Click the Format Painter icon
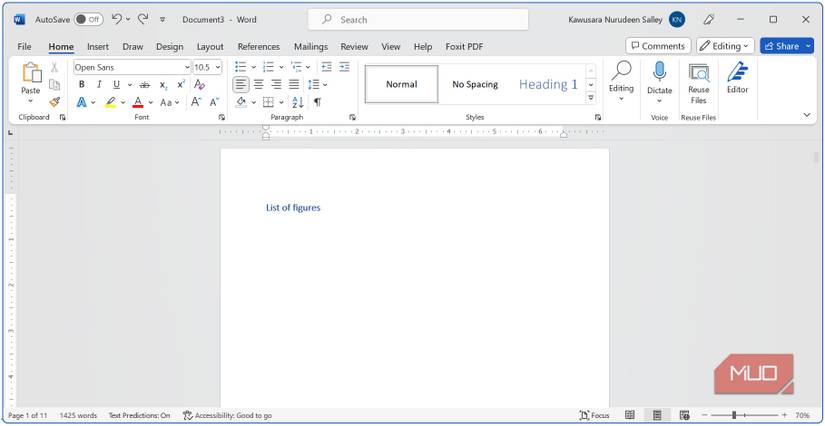The width and height of the screenshot is (825, 426). tap(55, 102)
